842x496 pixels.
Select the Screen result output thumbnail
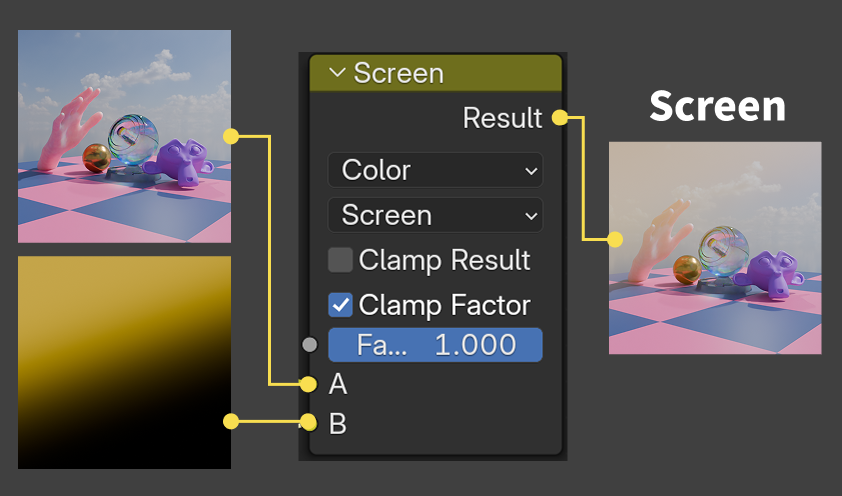click(x=715, y=248)
